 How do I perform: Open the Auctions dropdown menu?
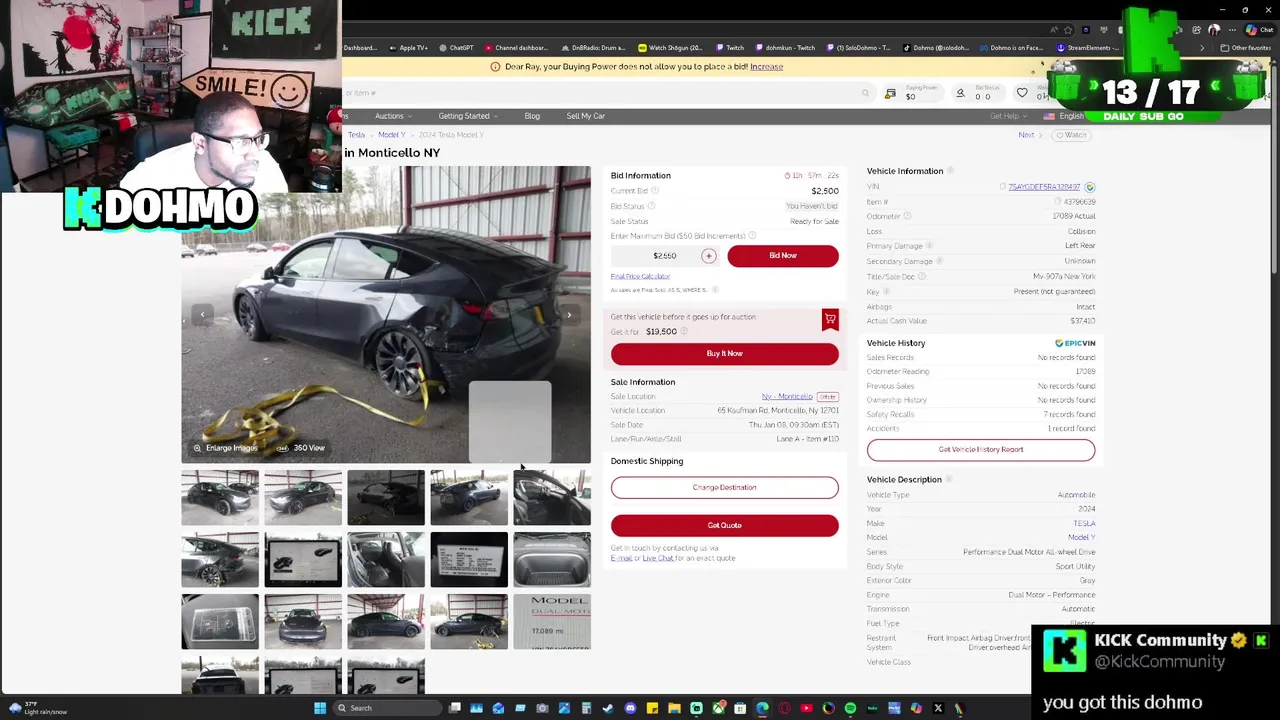pos(392,116)
